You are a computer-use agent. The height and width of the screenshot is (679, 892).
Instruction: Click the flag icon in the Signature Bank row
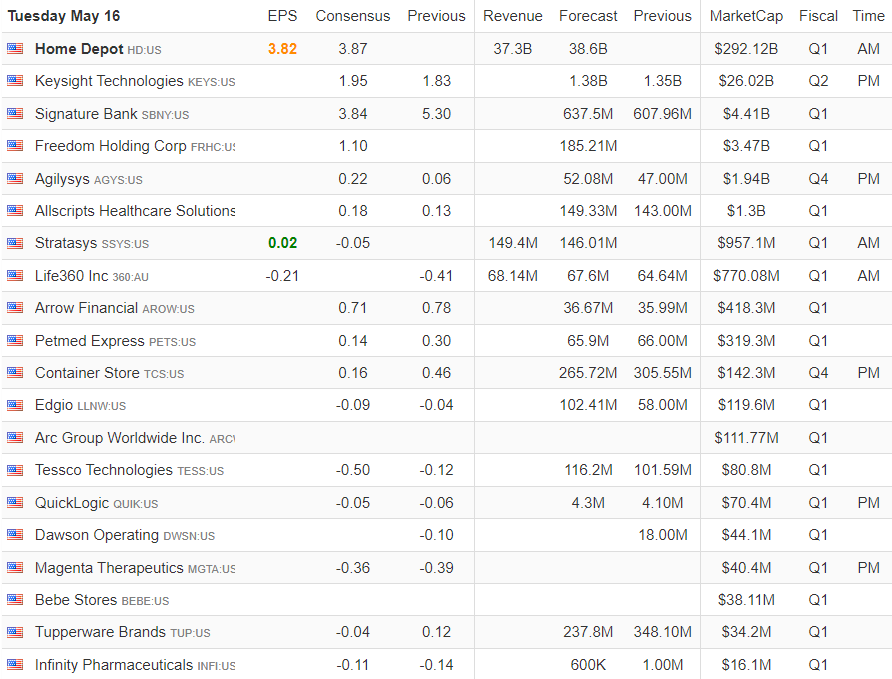tap(15, 114)
